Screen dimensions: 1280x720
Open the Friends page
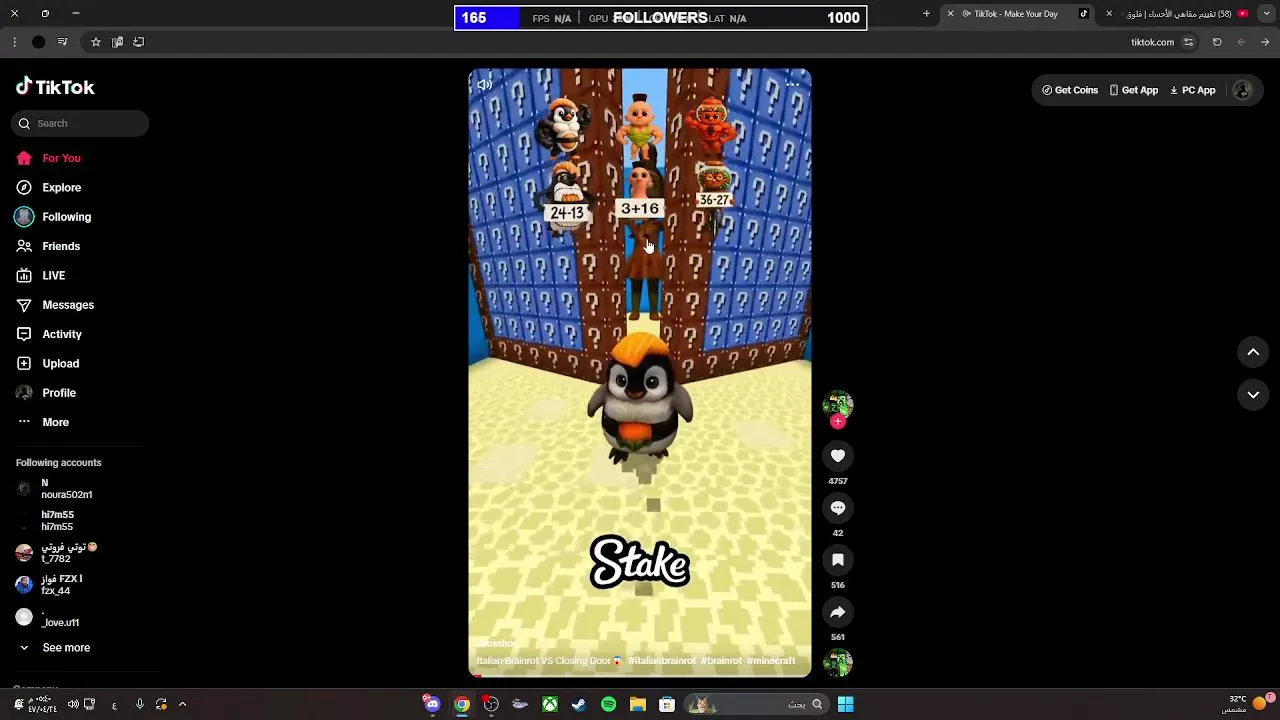pos(48,246)
